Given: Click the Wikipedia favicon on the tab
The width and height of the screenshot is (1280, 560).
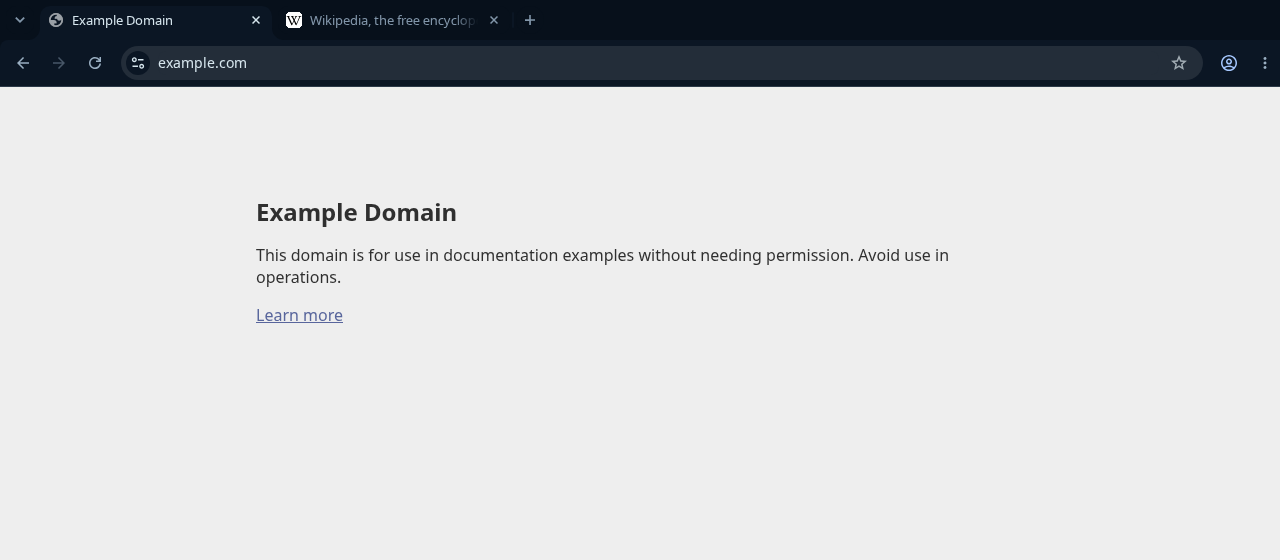Looking at the screenshot, I should tap(294, 20).
